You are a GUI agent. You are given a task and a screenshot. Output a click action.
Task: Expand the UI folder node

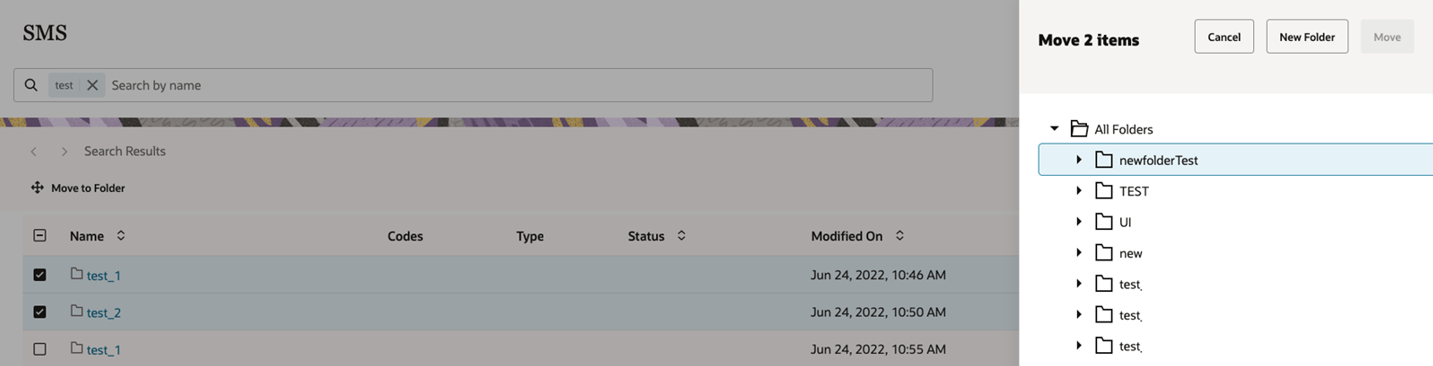(x=1079, y=222)
